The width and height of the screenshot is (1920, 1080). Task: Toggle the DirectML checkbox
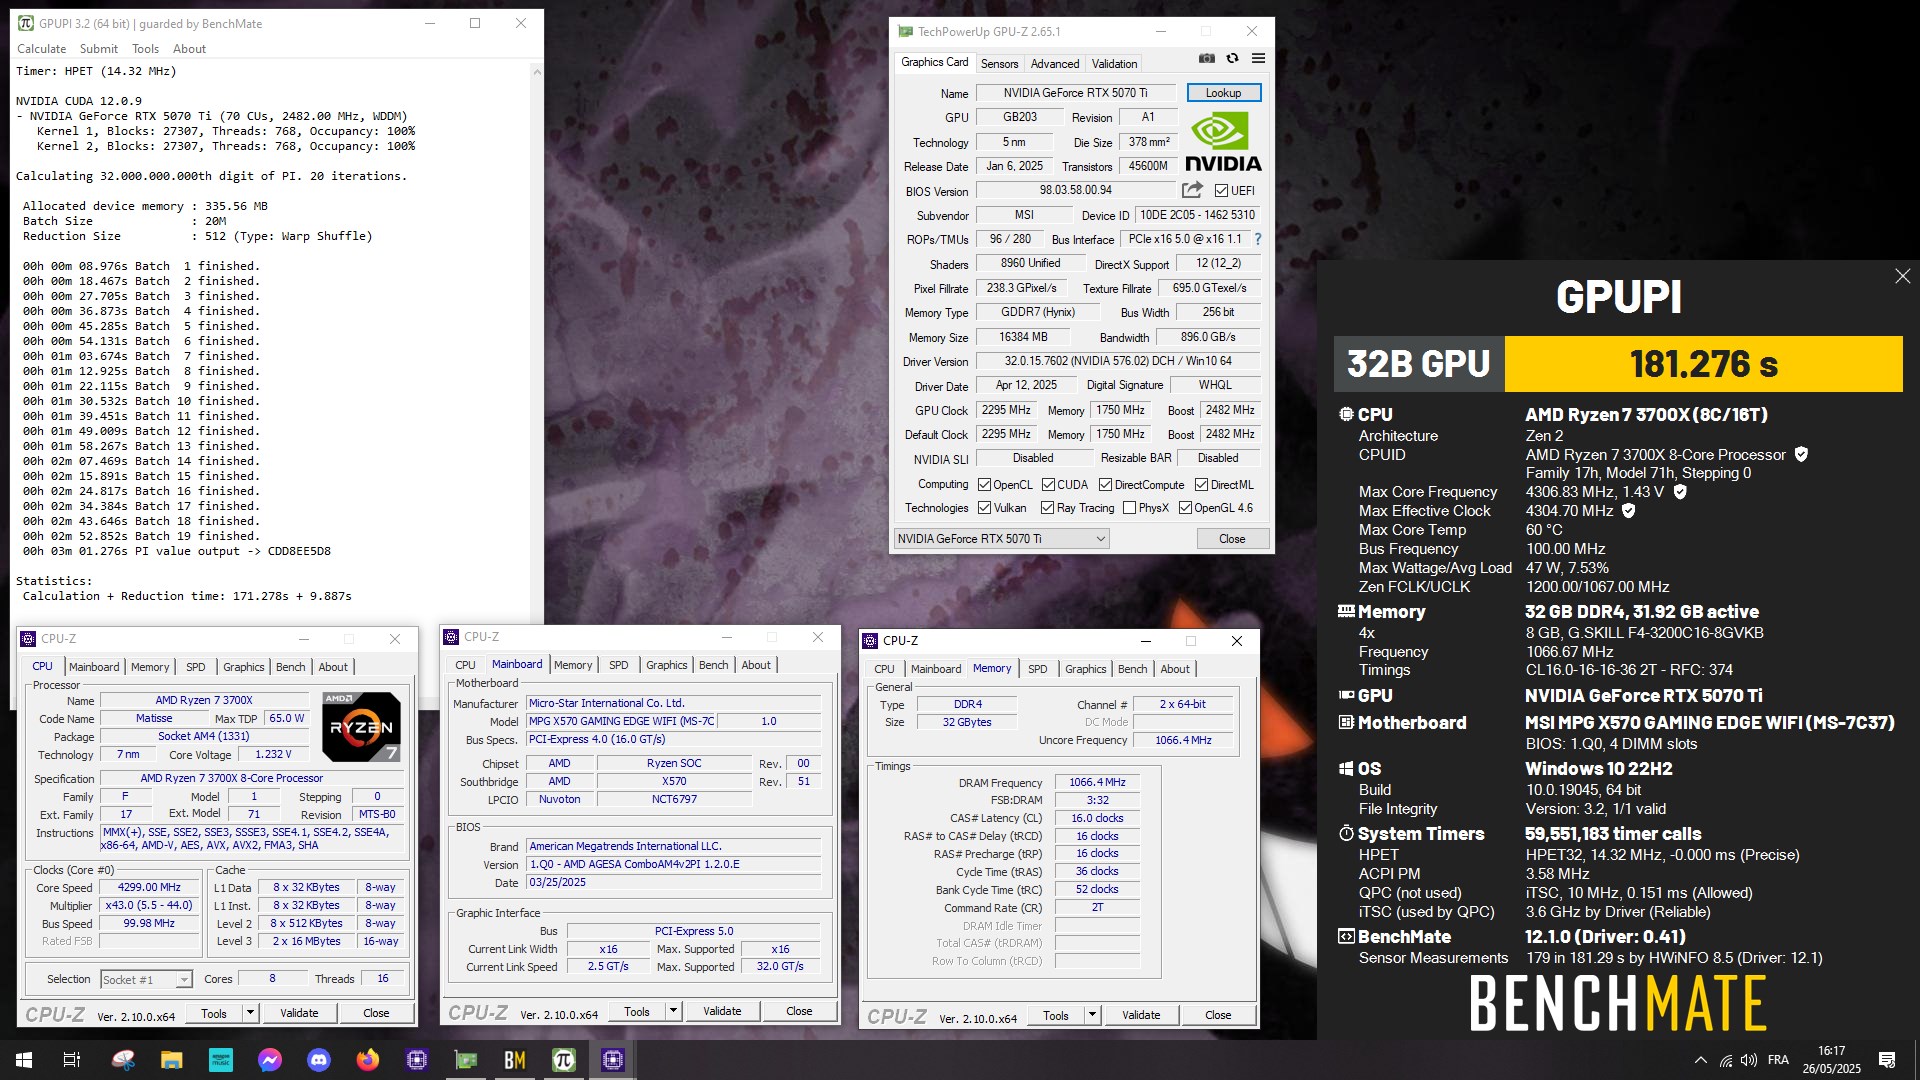(x=1201, y=485)
